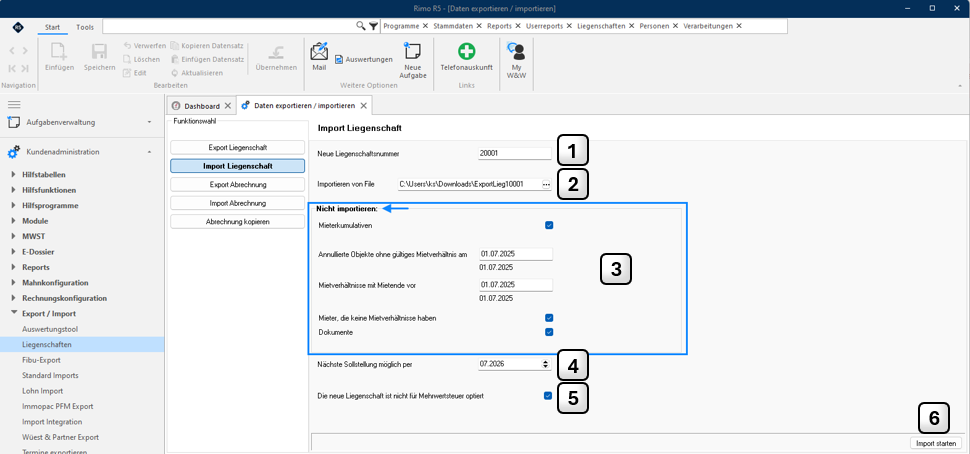Click Löschen in the toolbar

(142, 59)
